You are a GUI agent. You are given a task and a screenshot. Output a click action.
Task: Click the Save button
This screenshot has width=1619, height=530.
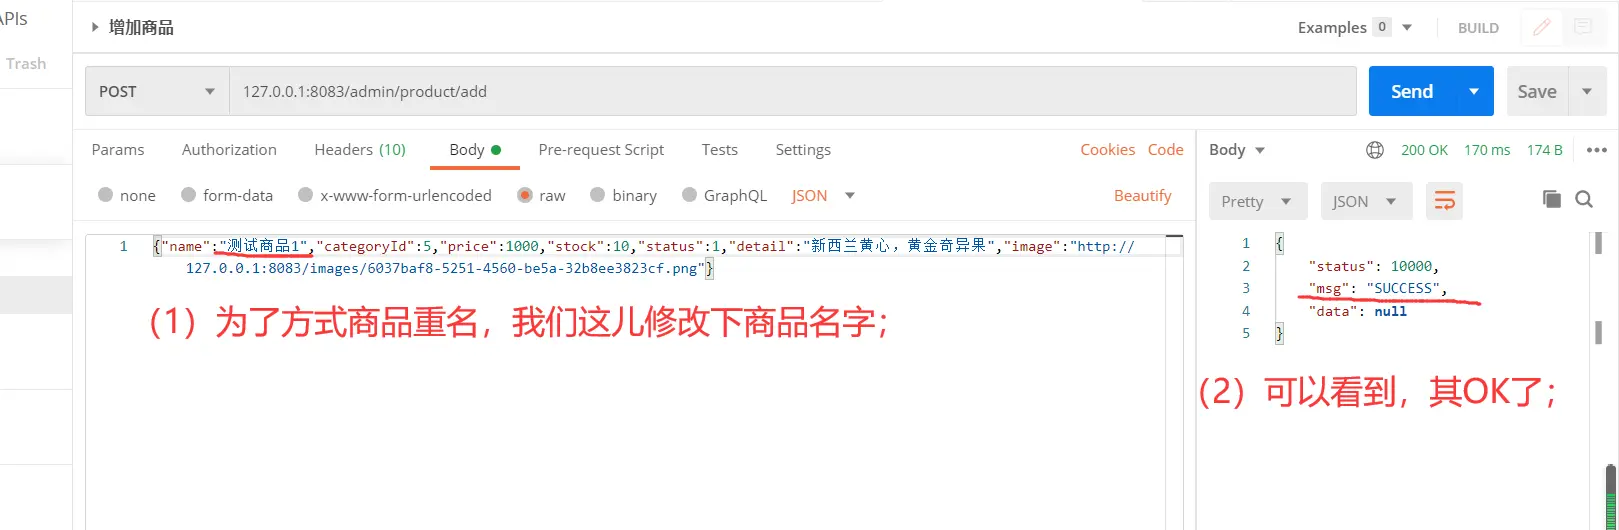1537,91
